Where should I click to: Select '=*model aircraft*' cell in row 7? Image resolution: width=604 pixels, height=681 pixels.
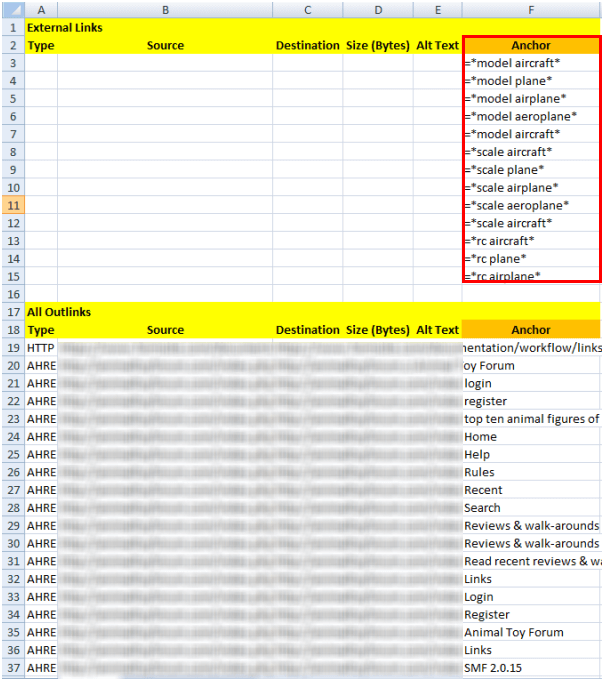(531, 134)
